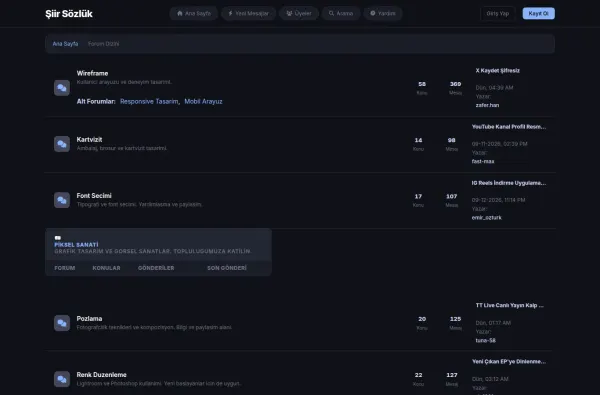Viewport: 600px width, 395px height.
Task: Click the Home icon in Ana Sayfa nav item
Action: (179, 13)
